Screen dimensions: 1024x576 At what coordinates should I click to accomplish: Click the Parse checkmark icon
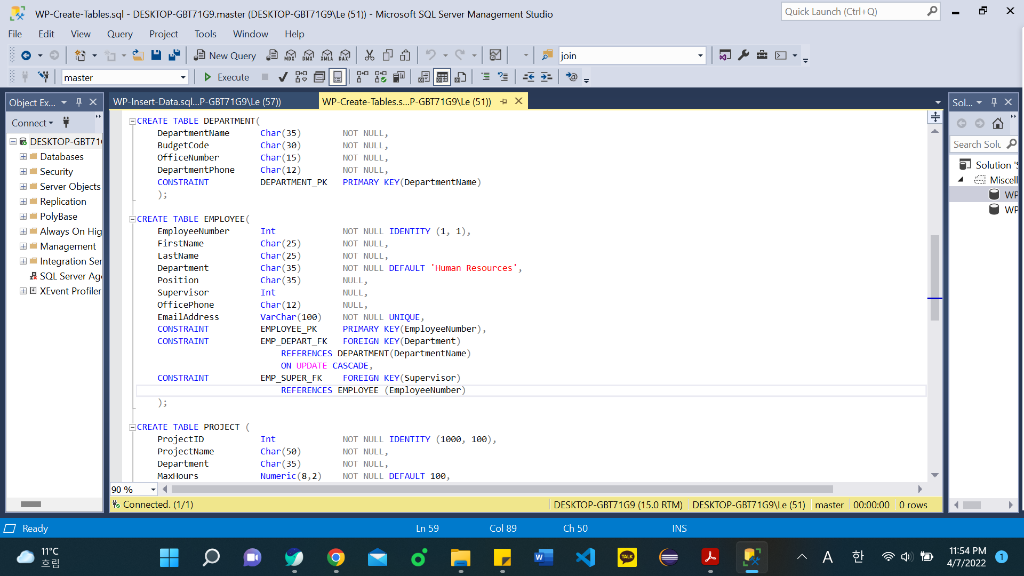(285, 77)
